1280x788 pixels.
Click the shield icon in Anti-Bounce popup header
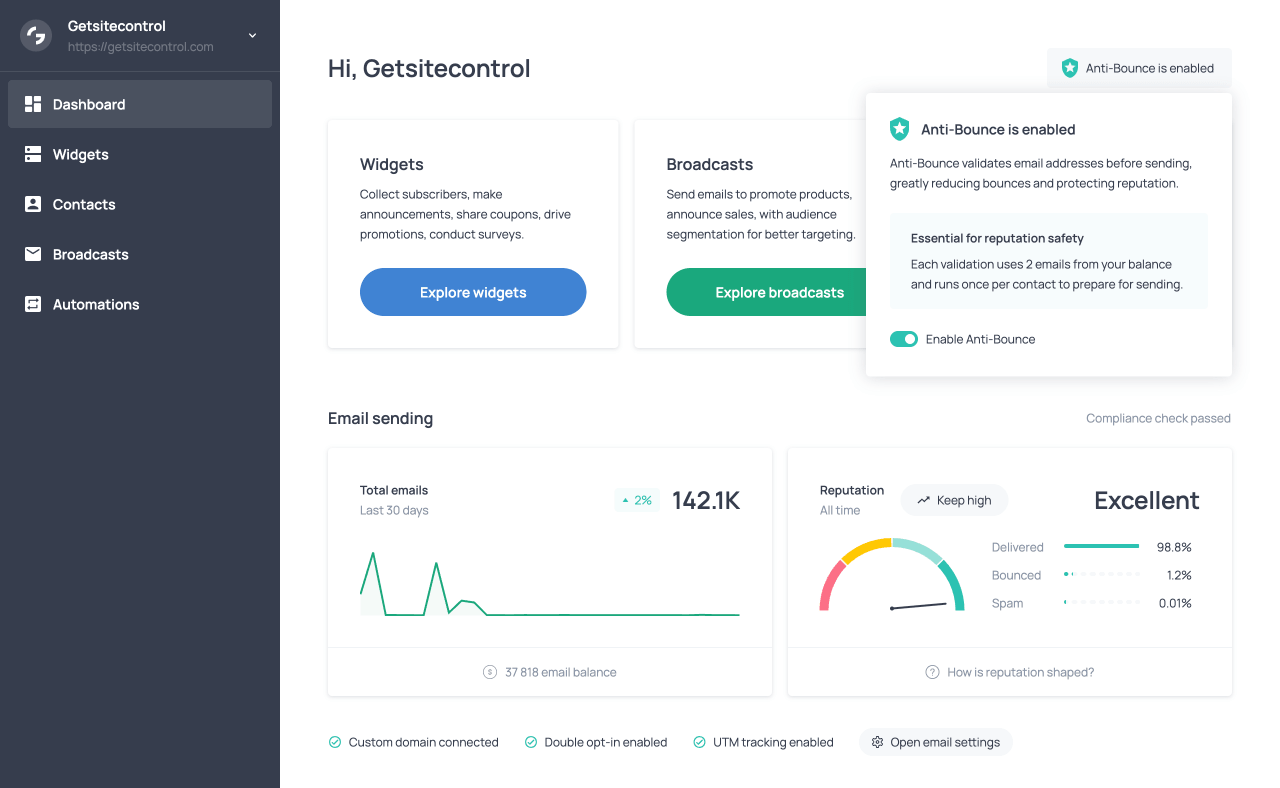[x=900, y=129]
